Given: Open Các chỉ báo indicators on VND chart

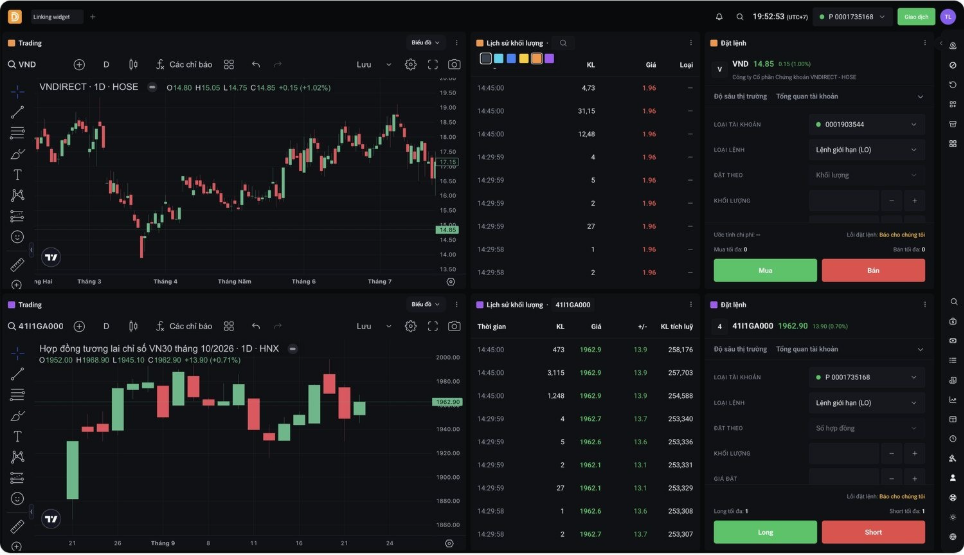Looking at the screenshot, I should point(184,65).
